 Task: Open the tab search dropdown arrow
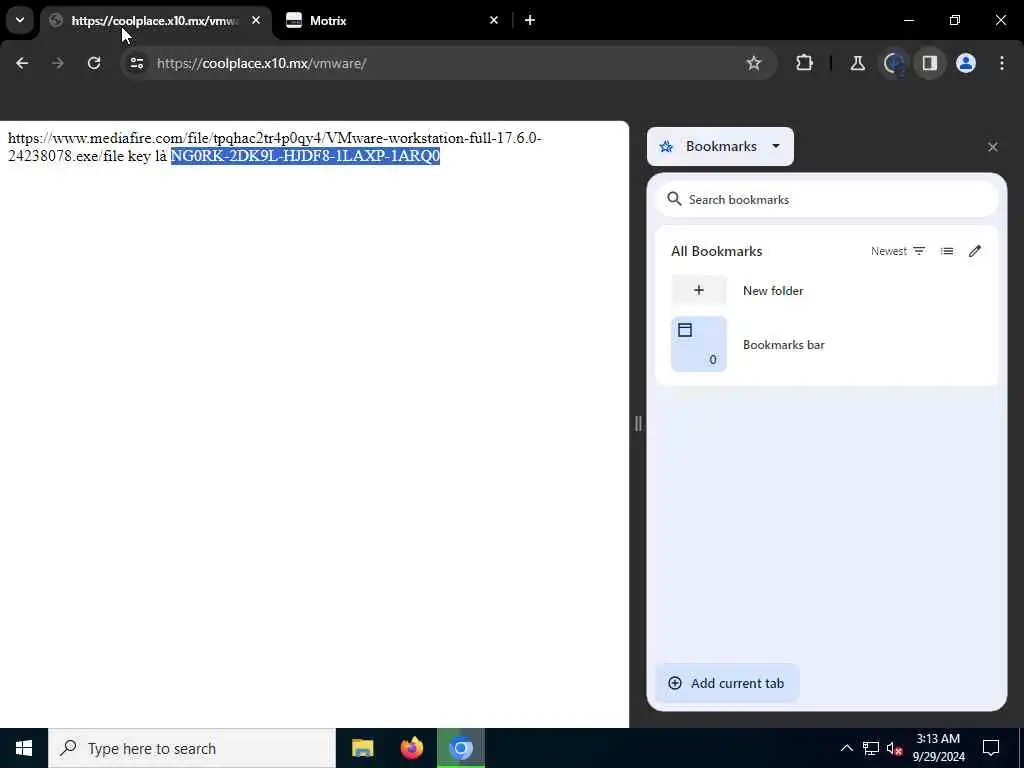(20, 20)
